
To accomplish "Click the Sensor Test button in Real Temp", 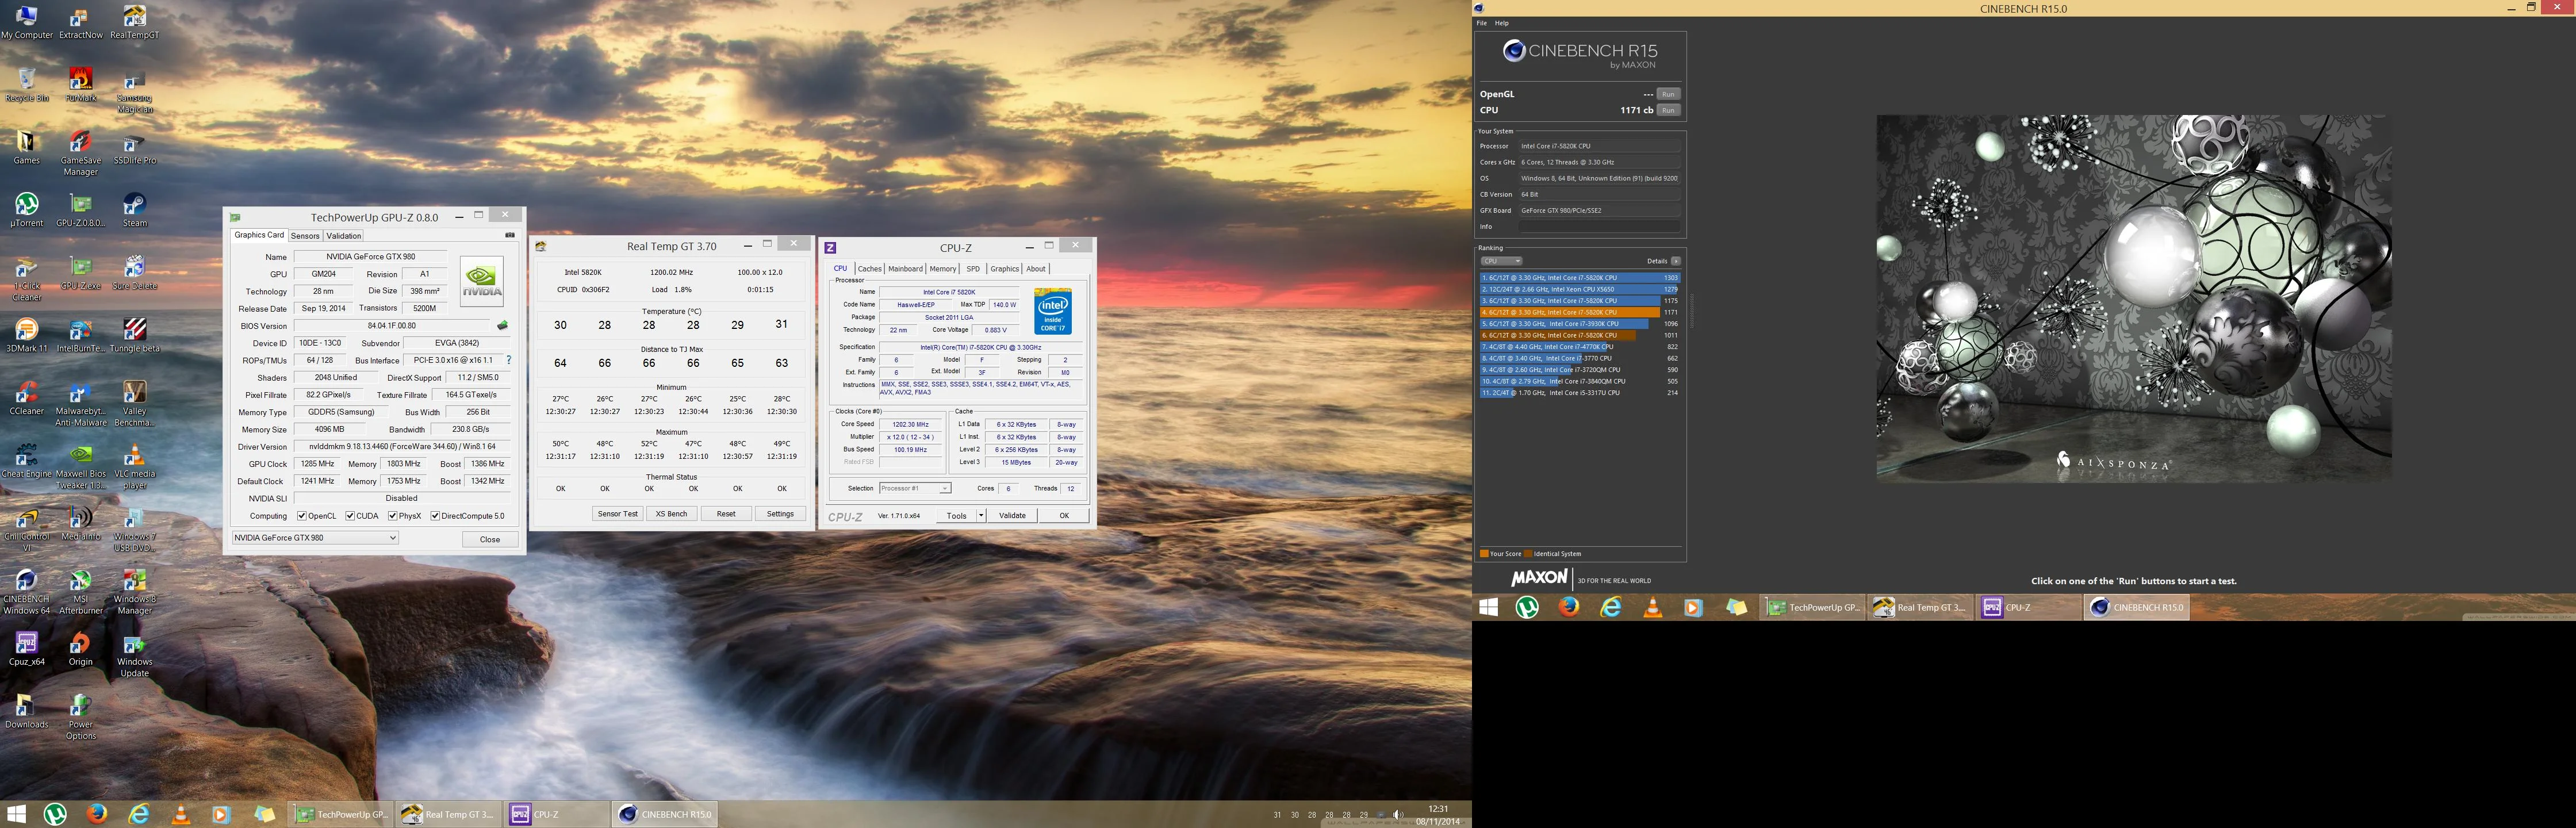I will coord(617,514).
